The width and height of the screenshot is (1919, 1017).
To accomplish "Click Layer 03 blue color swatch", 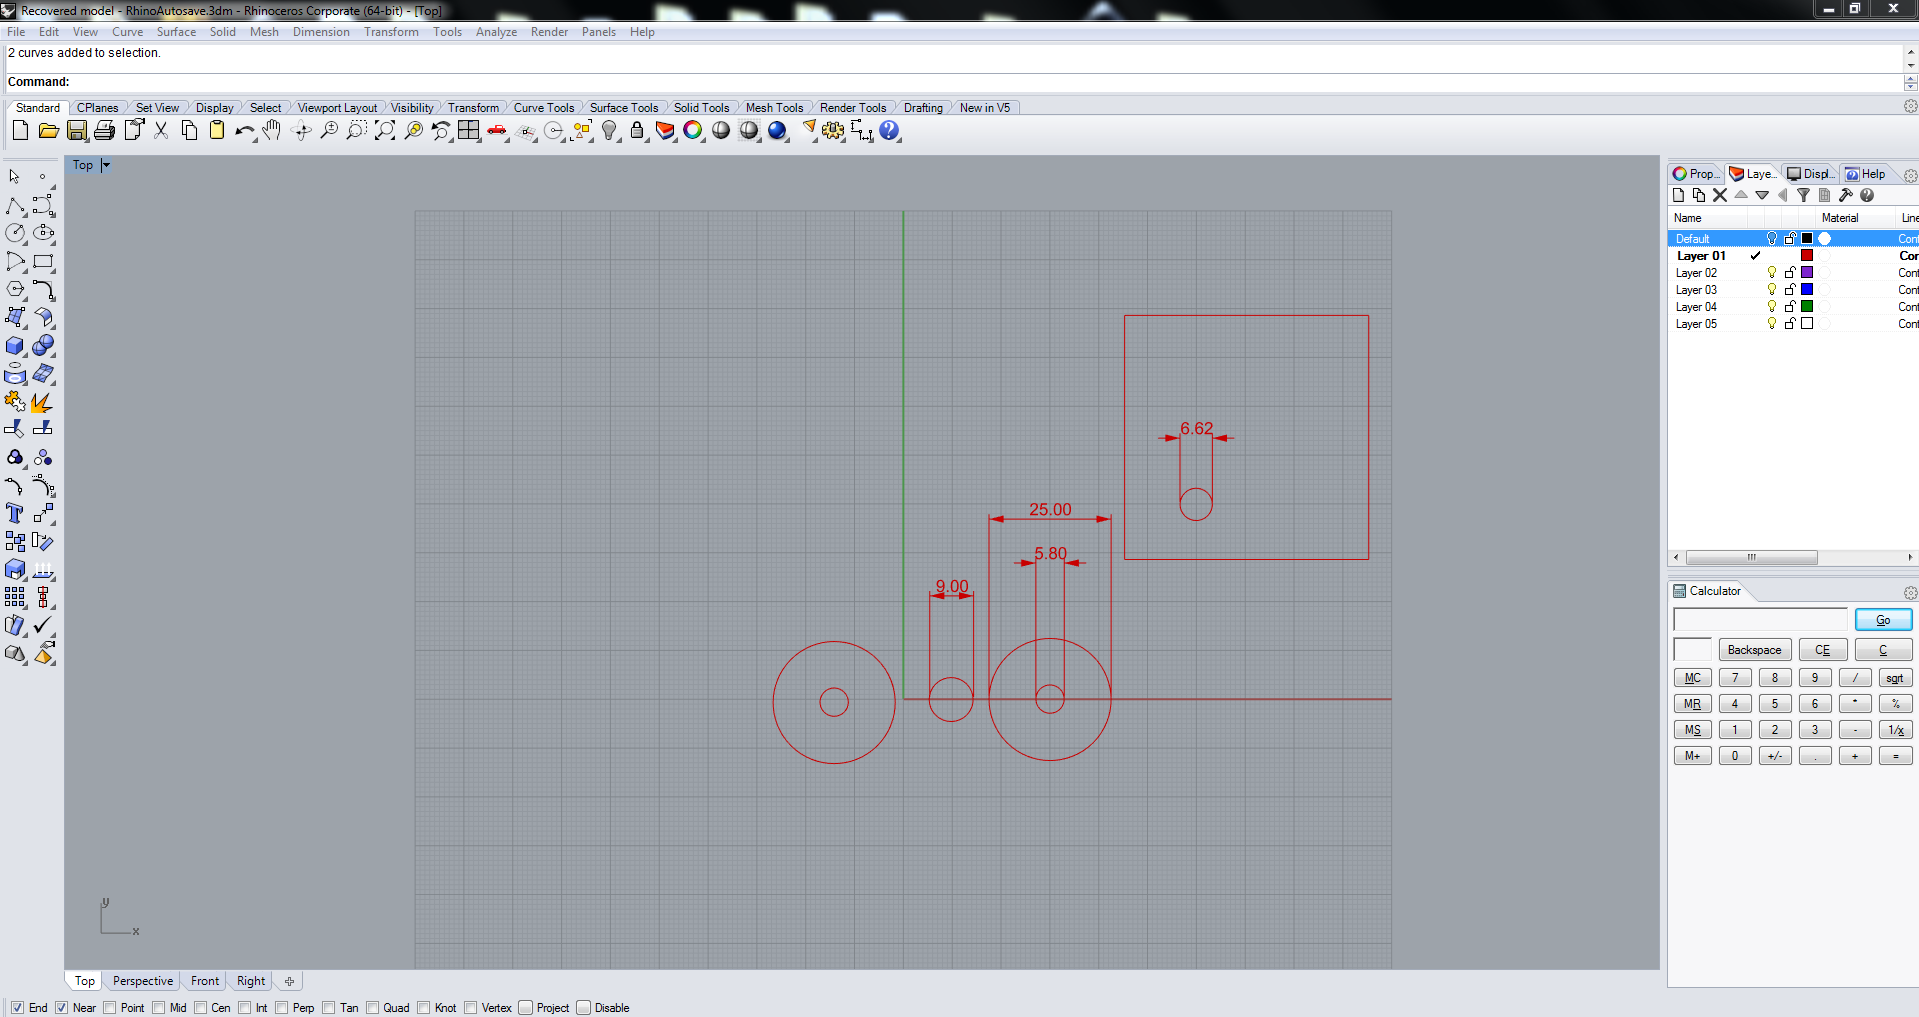I will [x=1807, y=289].
